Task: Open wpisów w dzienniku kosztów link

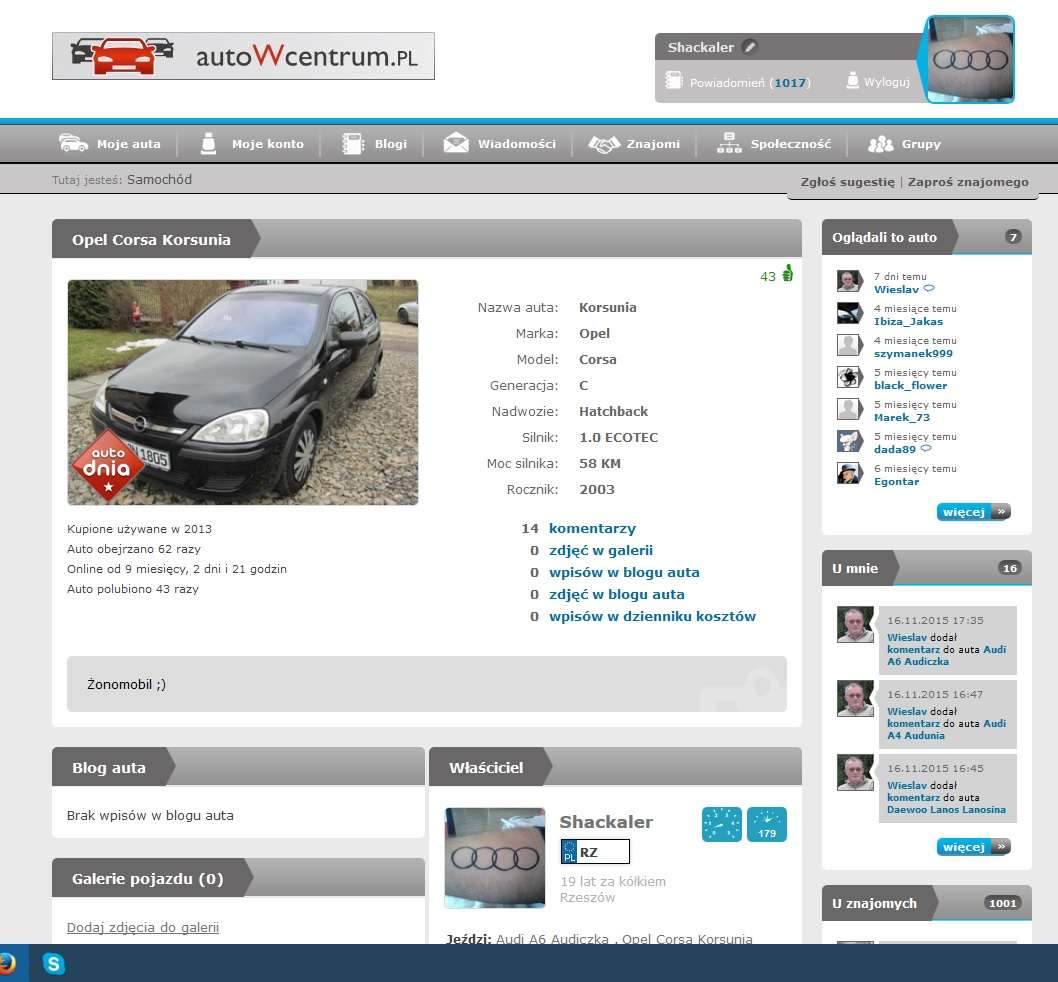Action: pos(652,616)
